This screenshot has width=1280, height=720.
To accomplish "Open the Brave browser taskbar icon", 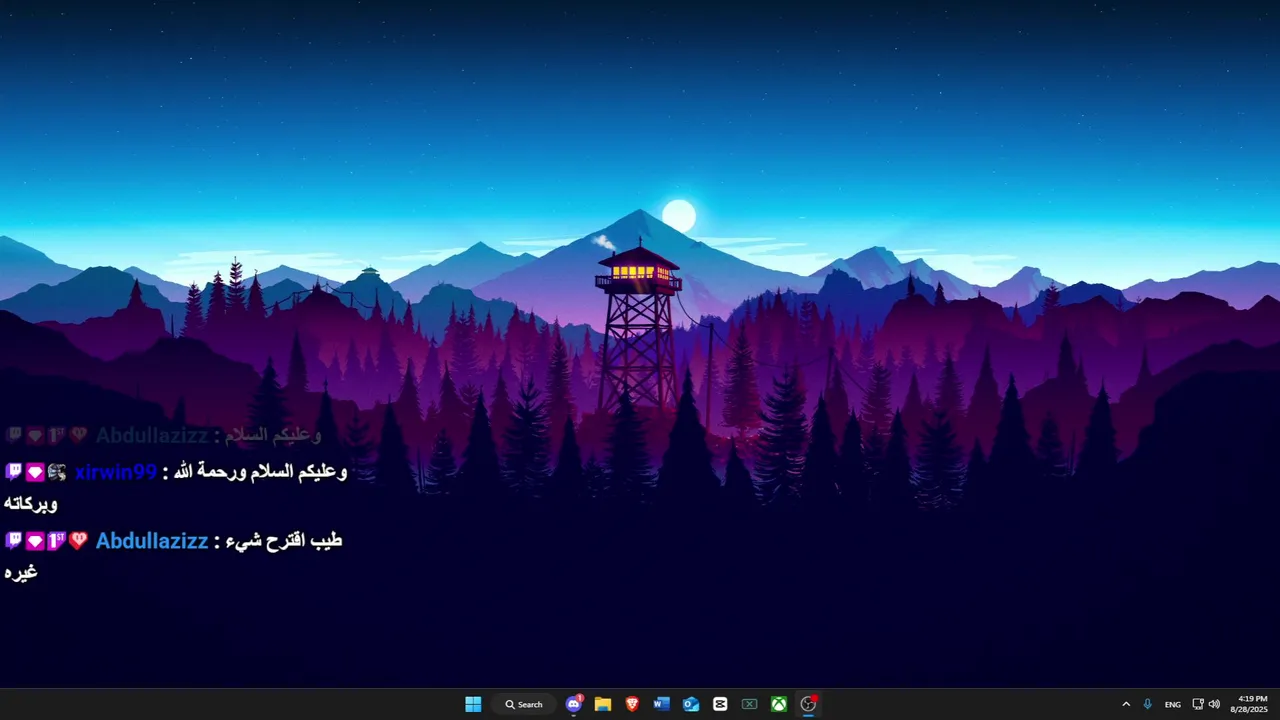I will coord(632,704).
